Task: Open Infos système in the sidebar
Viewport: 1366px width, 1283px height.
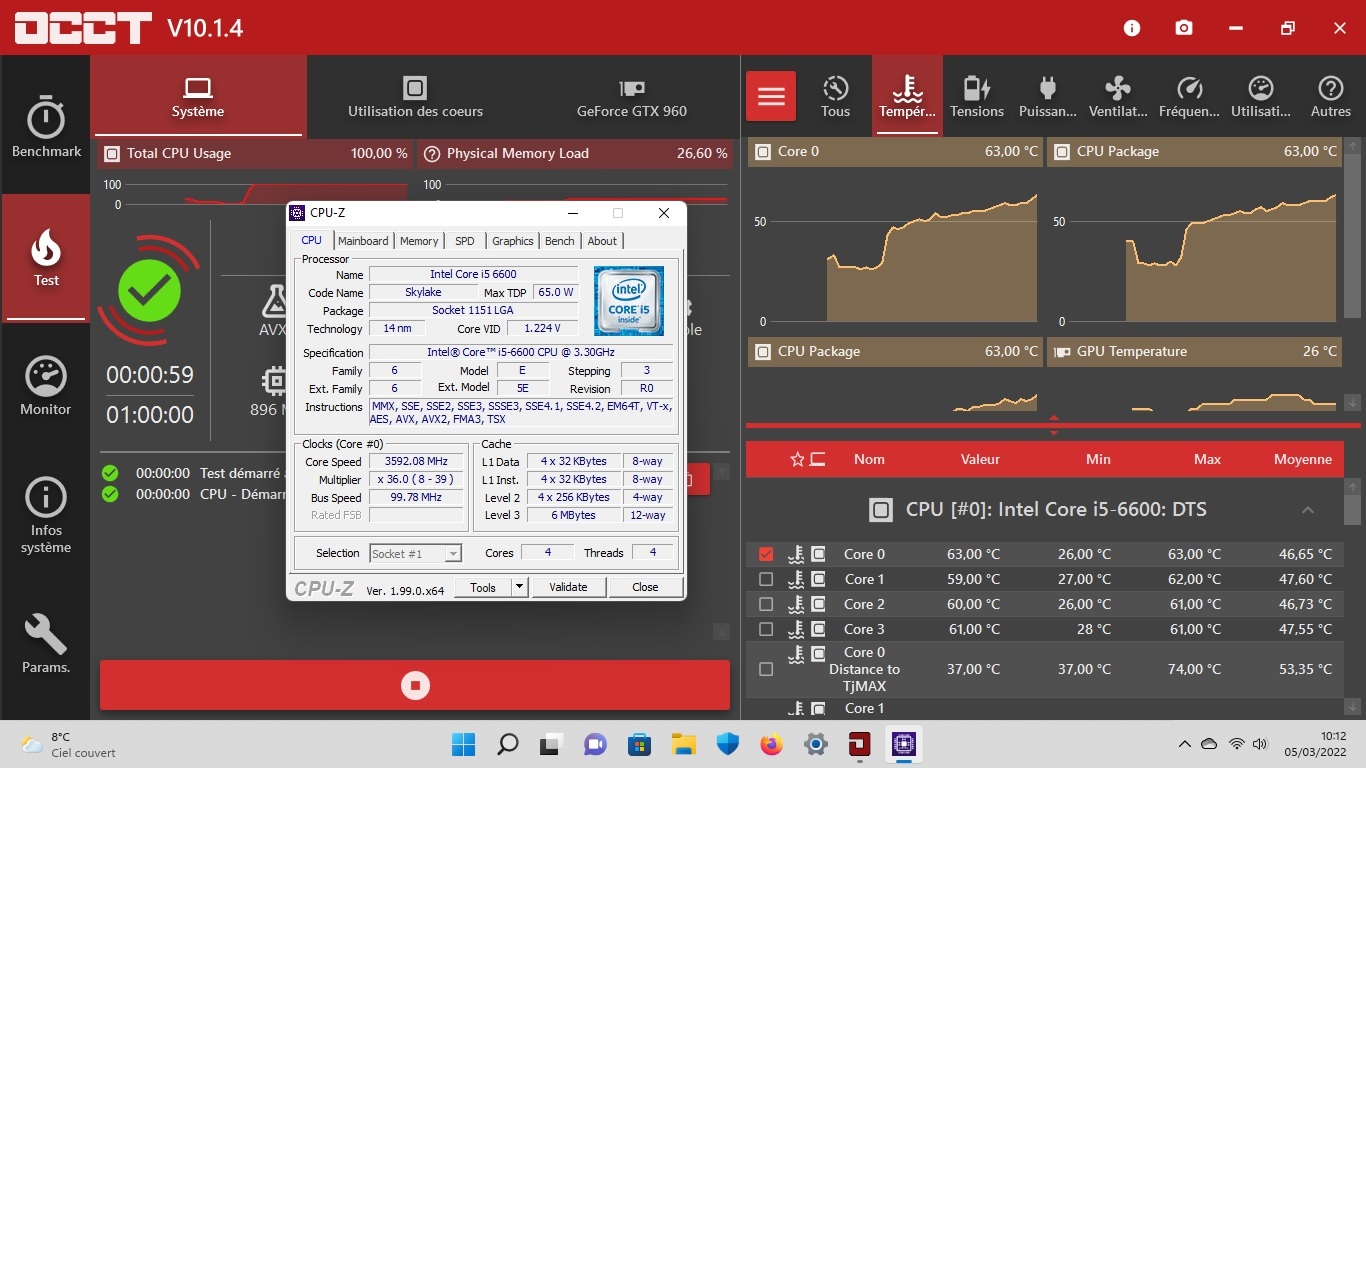Action: (46, 515)
